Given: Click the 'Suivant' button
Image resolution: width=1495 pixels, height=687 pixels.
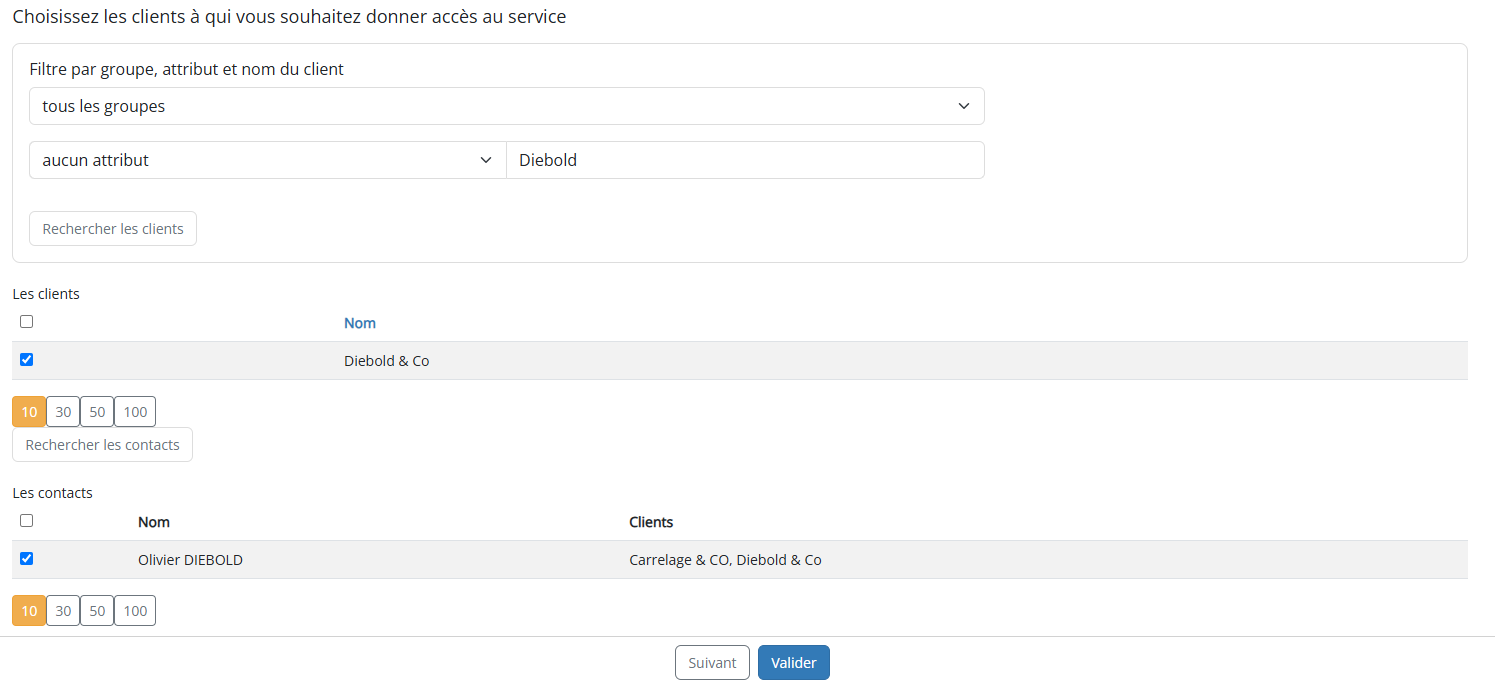Looking at the screenshot, I should tap(712, 663).
